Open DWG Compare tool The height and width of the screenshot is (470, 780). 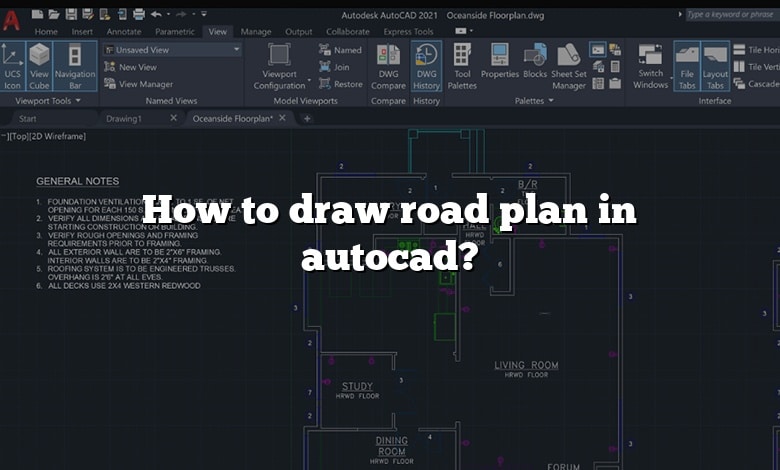pyautogui.click(x=389, y=66)
